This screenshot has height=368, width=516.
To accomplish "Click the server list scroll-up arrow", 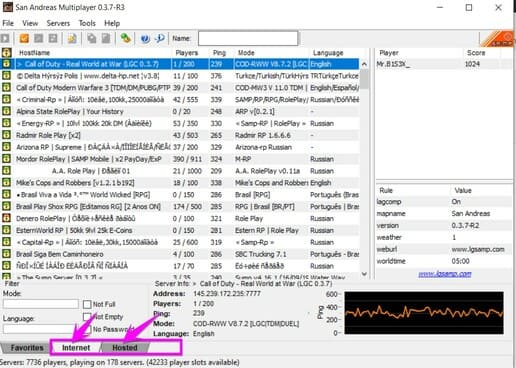I will (x=364, y=64).
